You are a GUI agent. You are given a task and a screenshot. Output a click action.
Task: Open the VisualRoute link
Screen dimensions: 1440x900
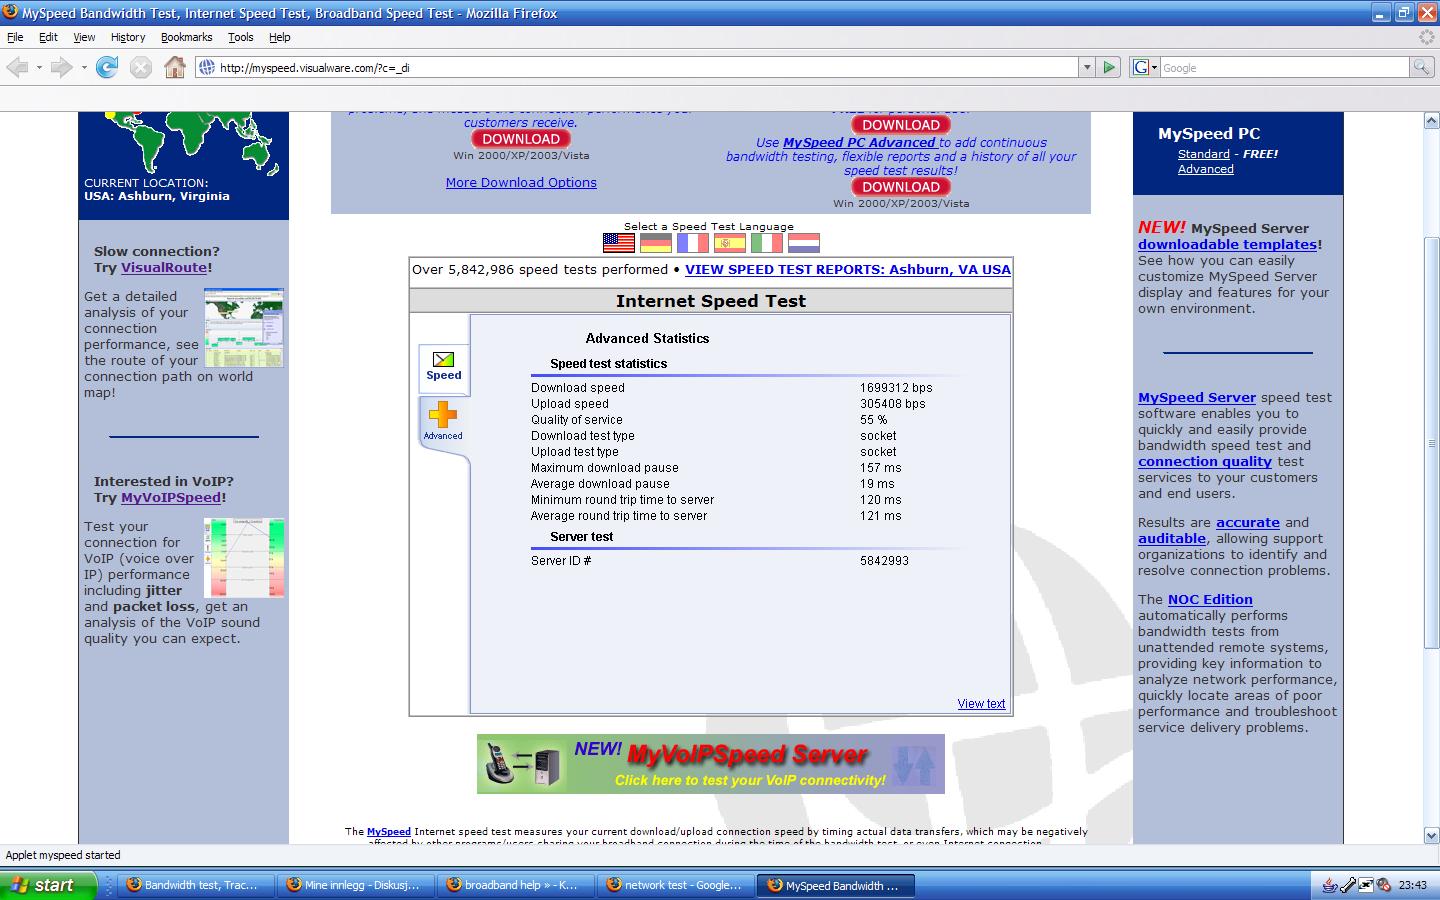(164, 267)
